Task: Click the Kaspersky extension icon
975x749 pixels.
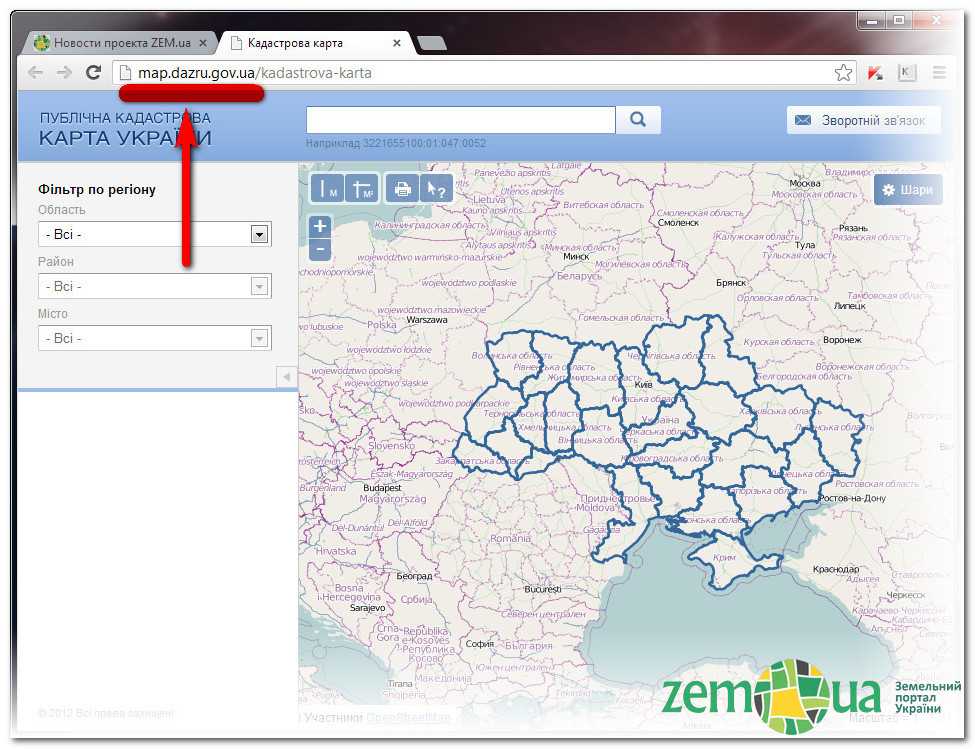Action: pos(875,72)
